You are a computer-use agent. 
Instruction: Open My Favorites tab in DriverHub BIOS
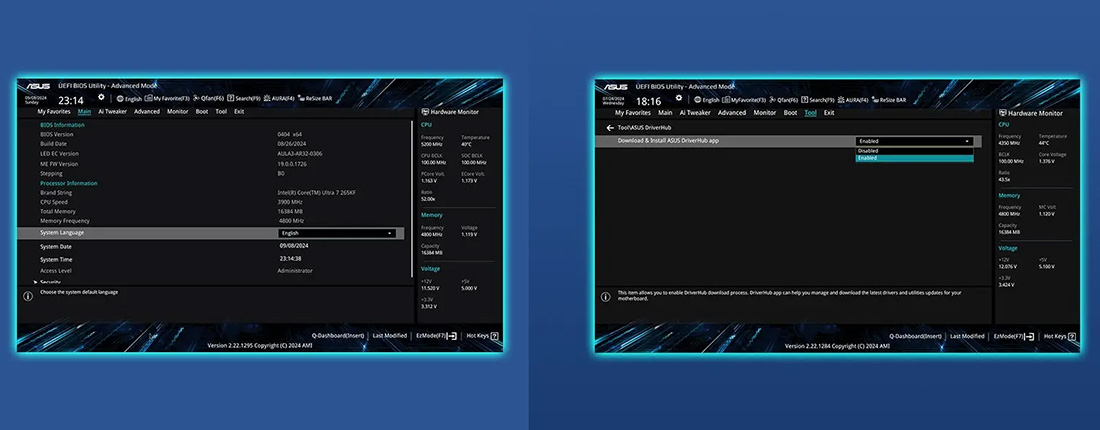point(633,112)
